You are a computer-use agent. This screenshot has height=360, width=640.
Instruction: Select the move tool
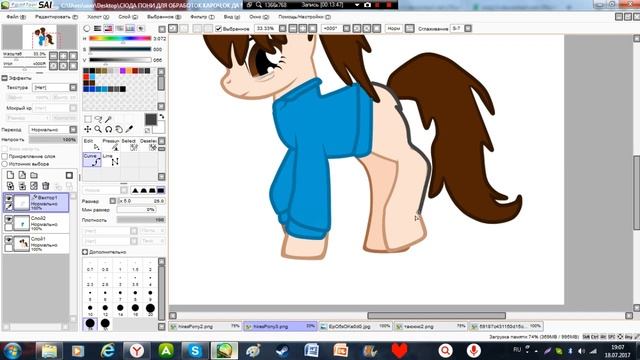point(88,129)
